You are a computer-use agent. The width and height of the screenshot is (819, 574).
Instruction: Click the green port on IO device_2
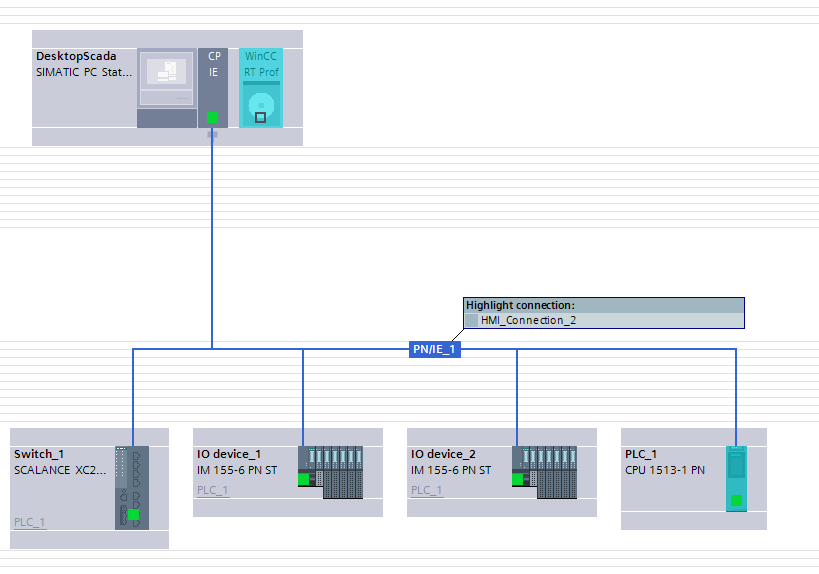point(518,479)
